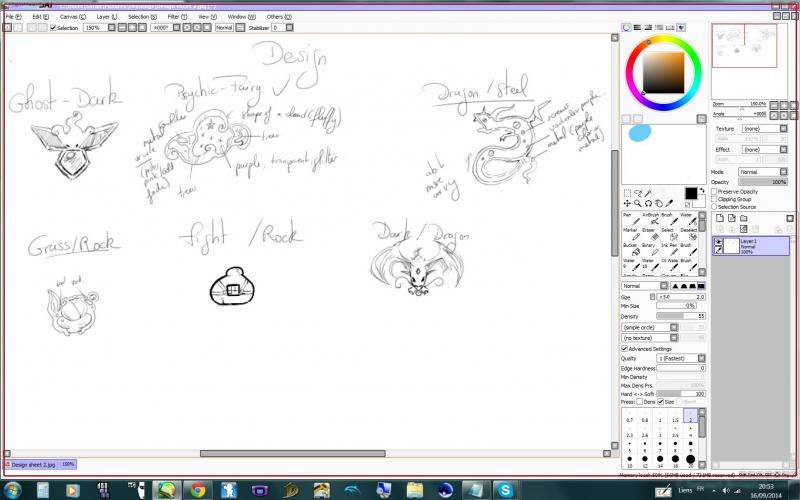Adjust the brush Density slider

point(681,317)
